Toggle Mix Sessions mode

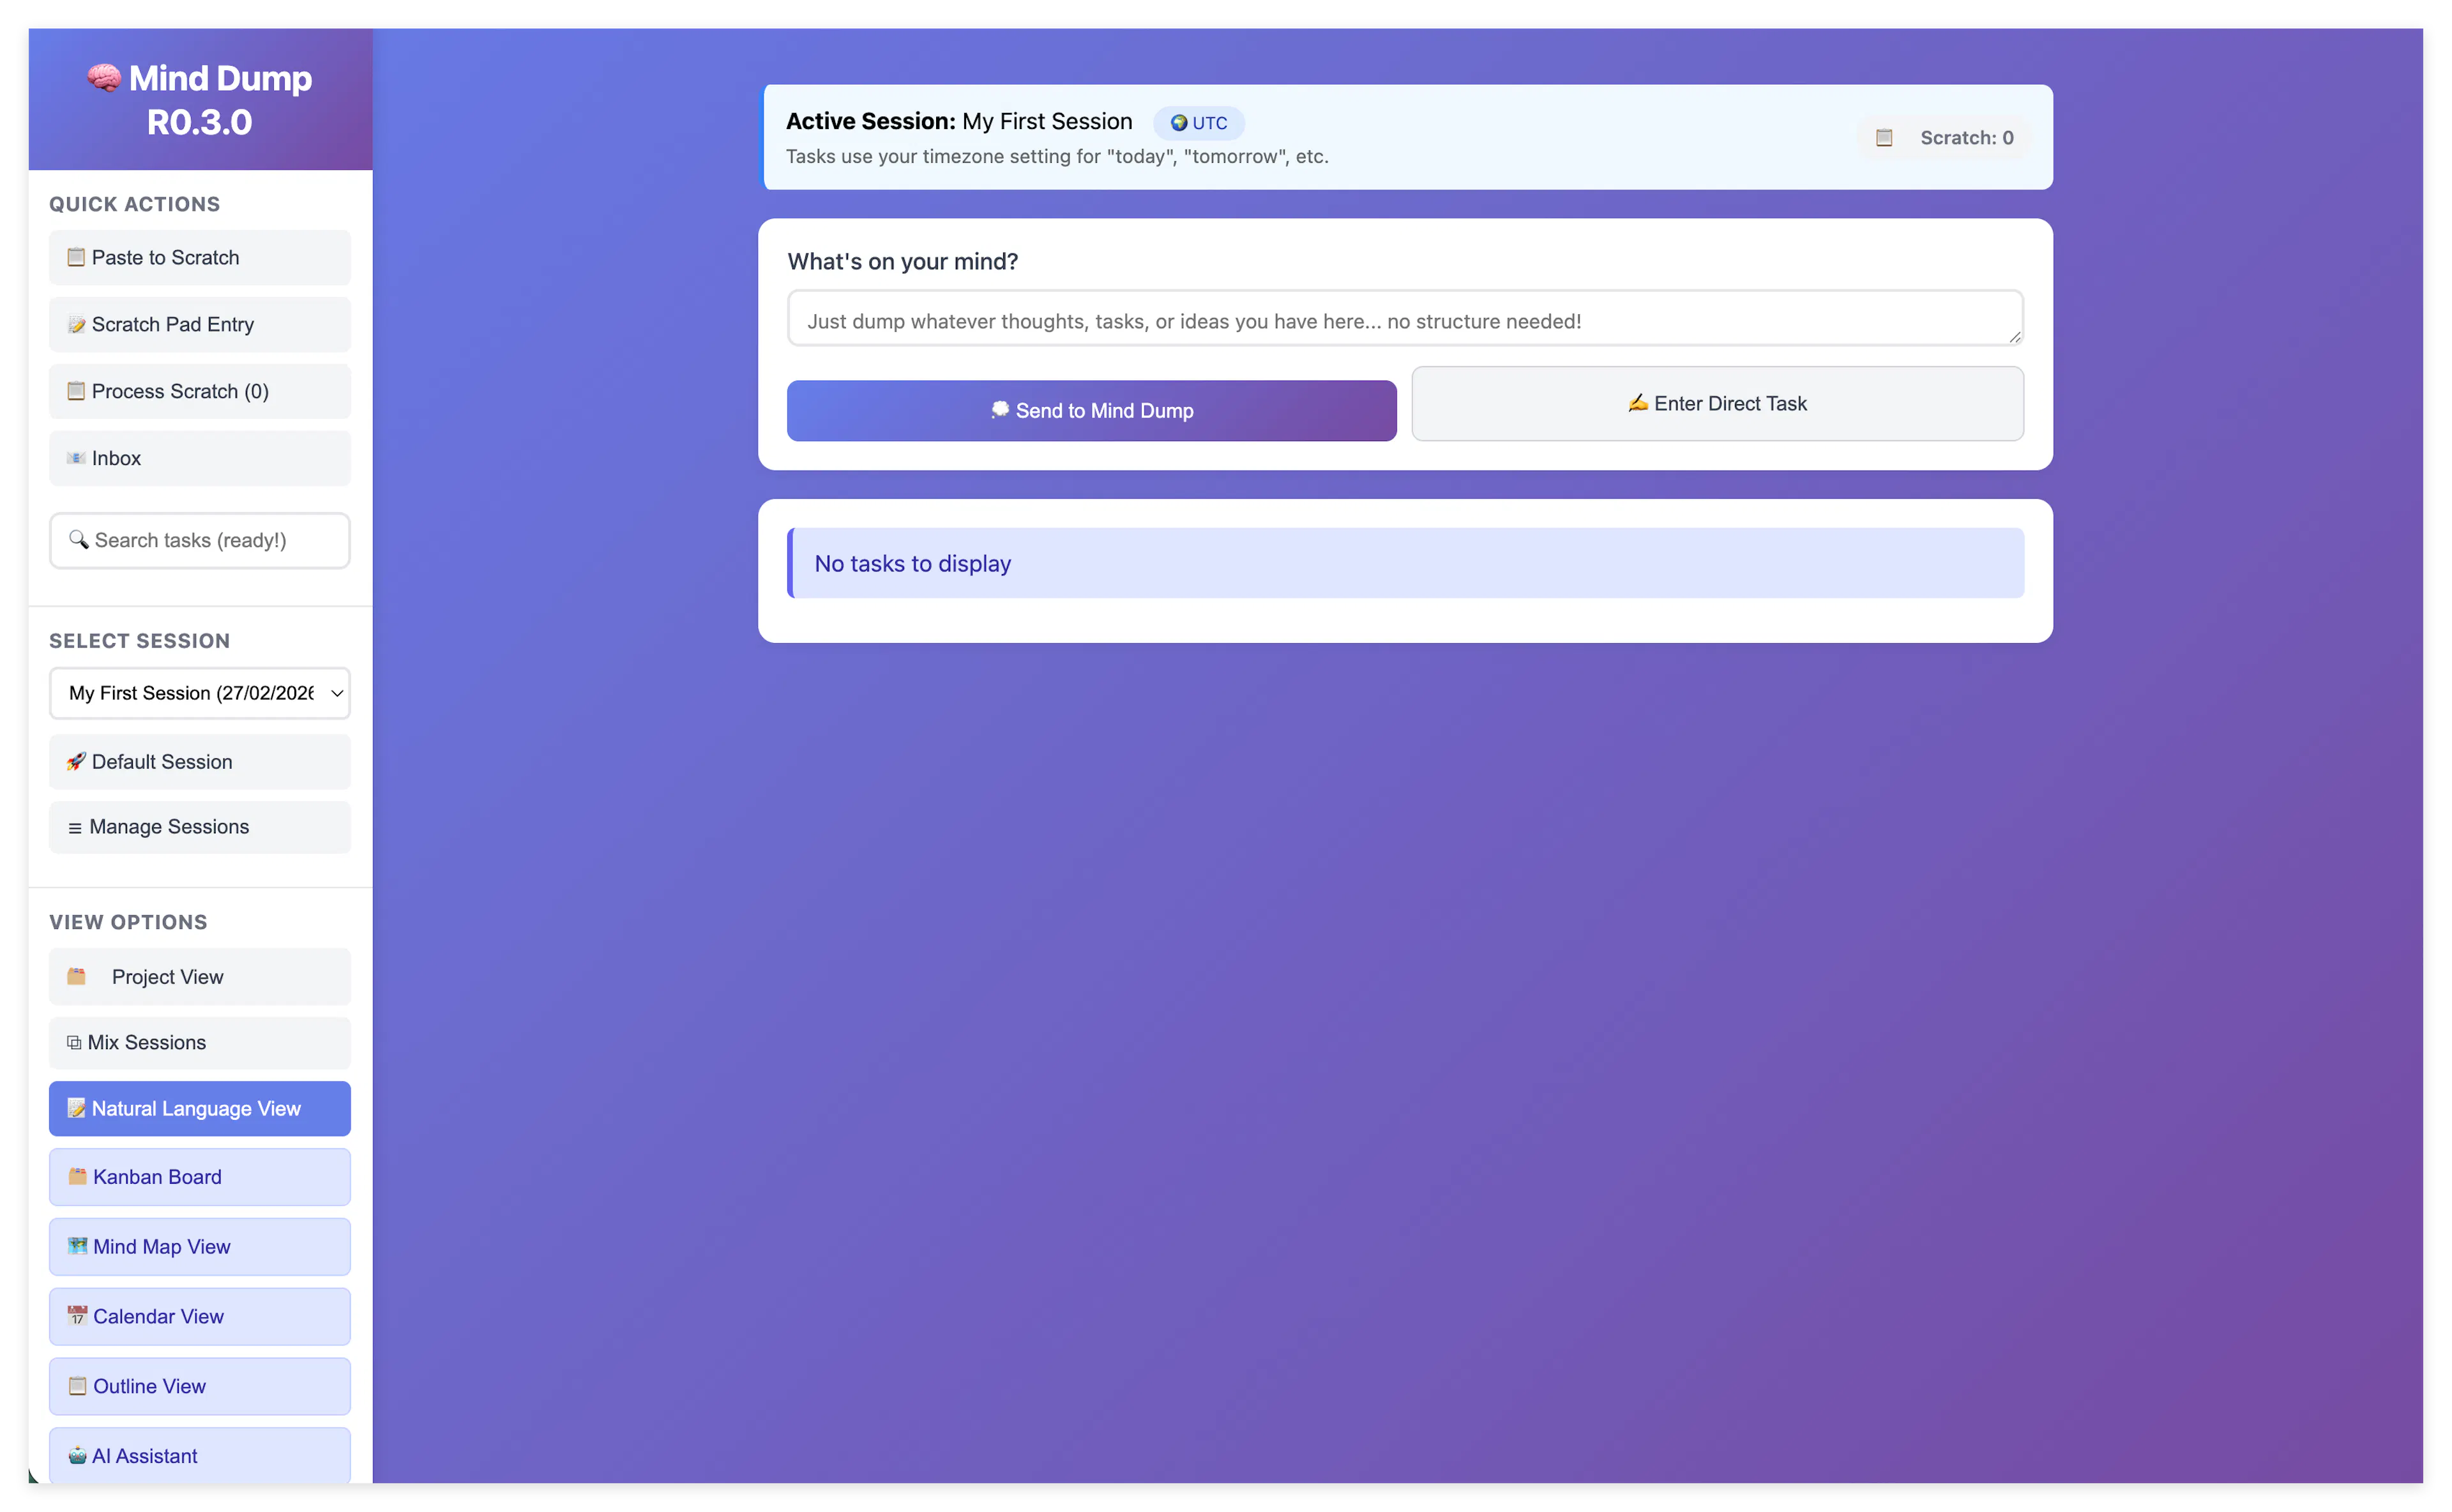[x=200, y=1042]
